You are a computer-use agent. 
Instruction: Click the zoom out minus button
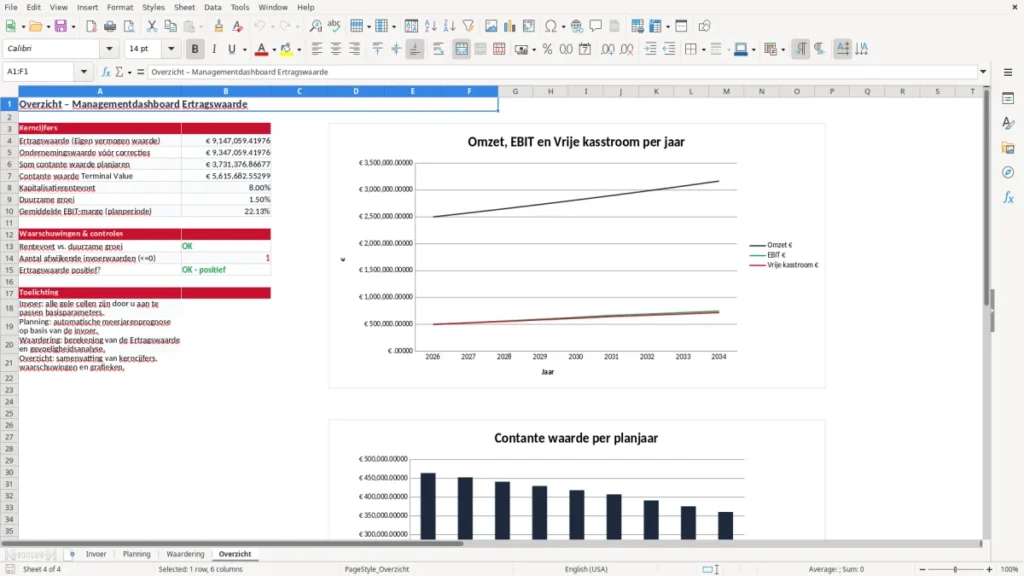coord(922,569)
